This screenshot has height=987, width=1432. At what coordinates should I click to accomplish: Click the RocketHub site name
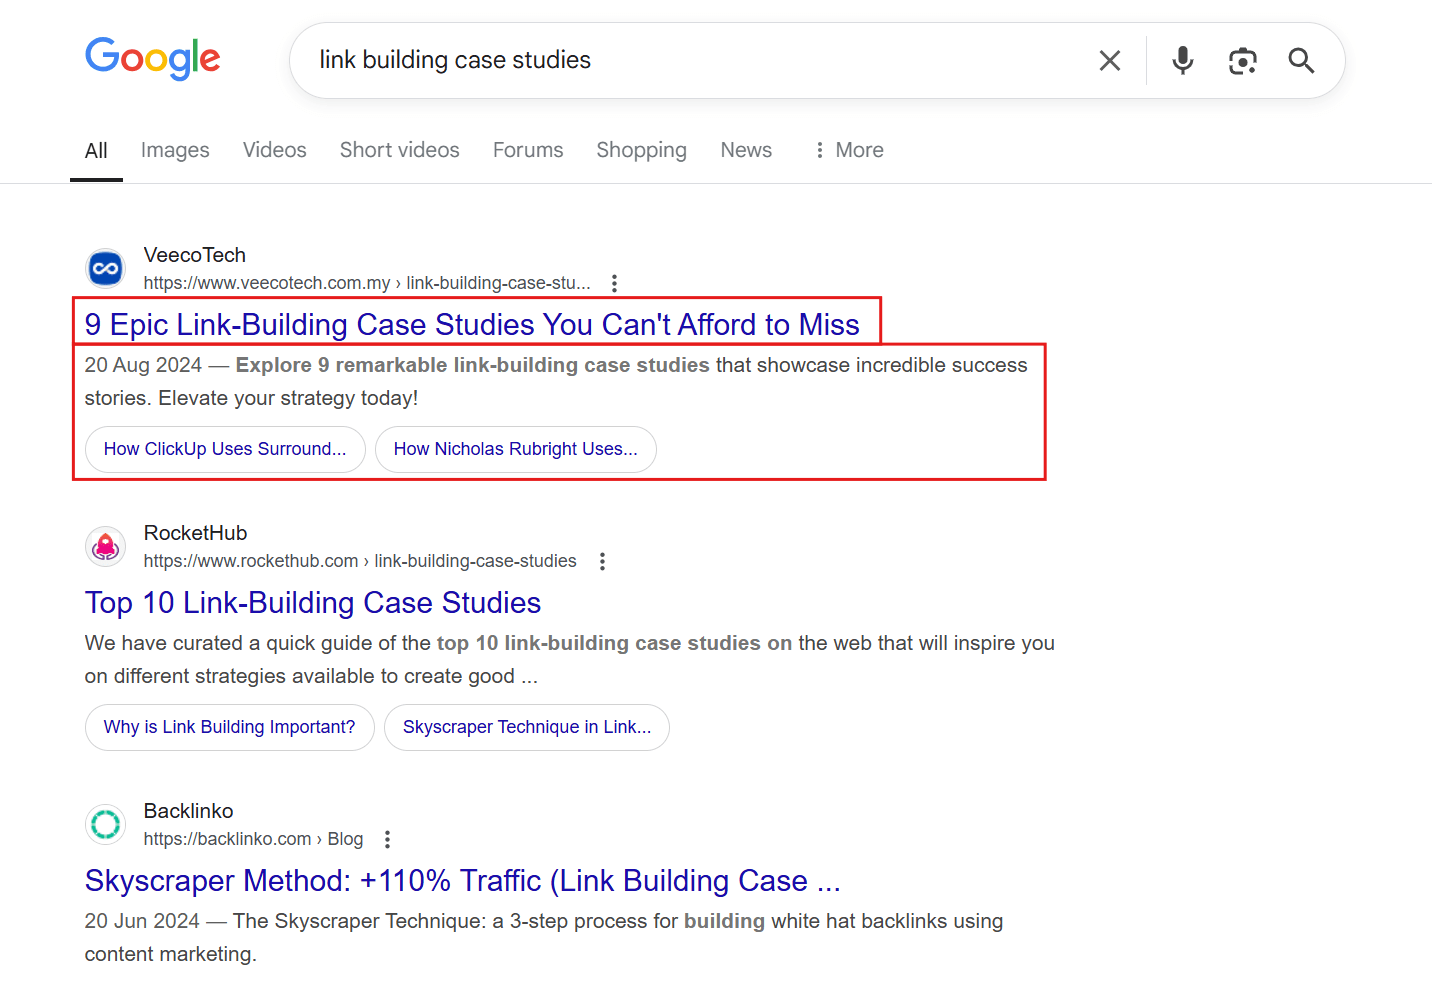pyautogui.click(x=195, y=533)
